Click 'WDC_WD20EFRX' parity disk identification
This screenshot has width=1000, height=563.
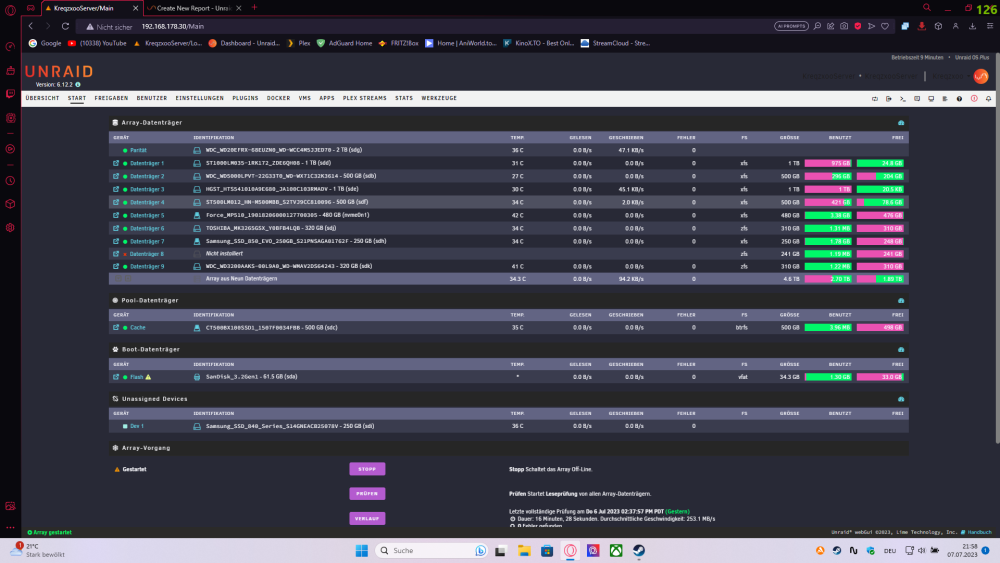(x=284, y=150)
